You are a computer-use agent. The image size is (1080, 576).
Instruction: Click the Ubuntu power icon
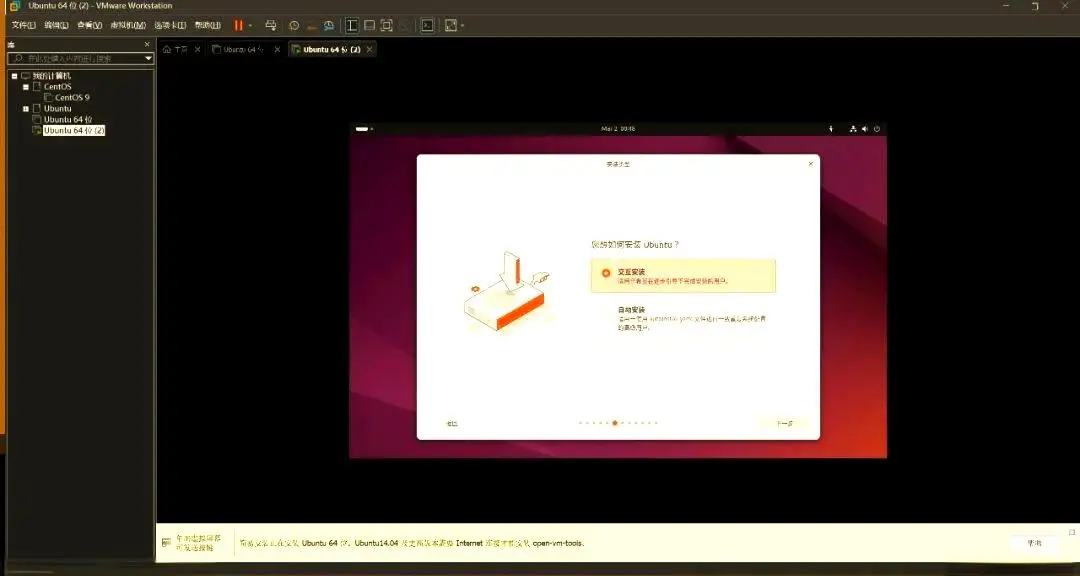coord(877,129)
